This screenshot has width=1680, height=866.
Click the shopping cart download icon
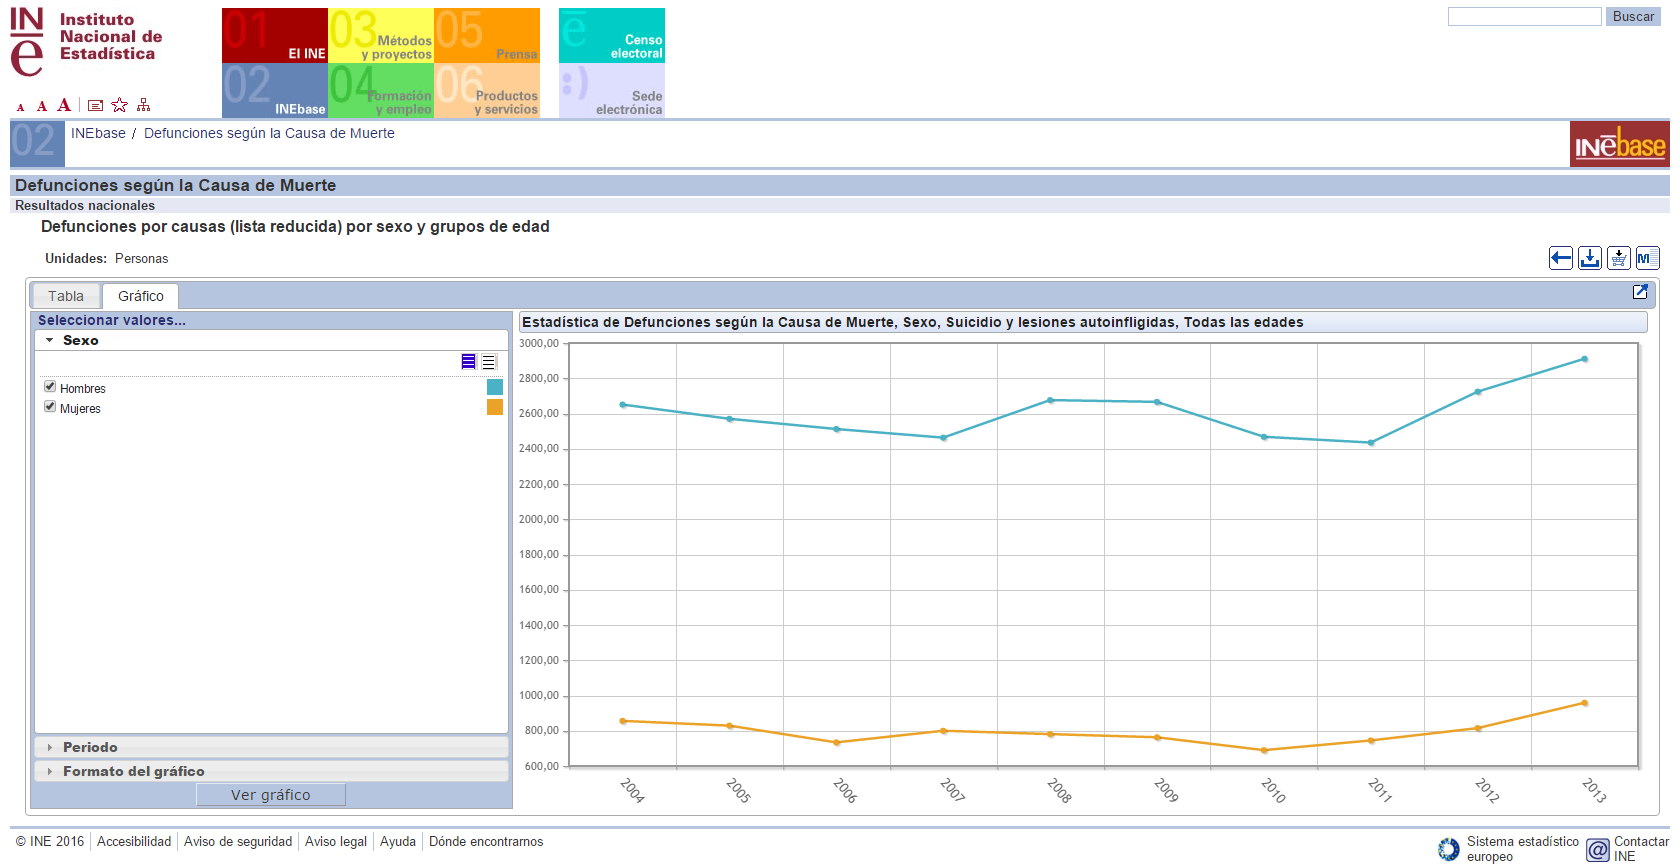(1619, 258)
